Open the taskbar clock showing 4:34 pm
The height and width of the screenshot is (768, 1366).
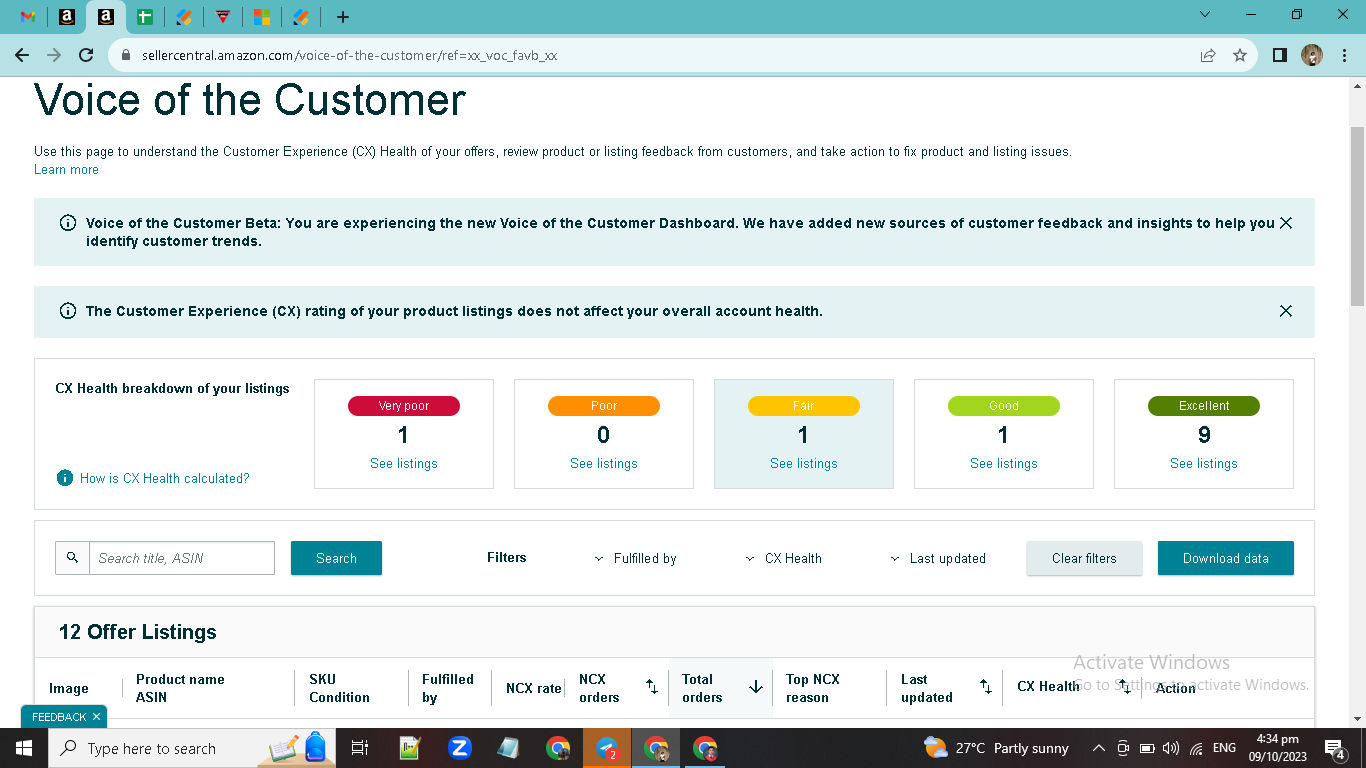(1277, 748)
